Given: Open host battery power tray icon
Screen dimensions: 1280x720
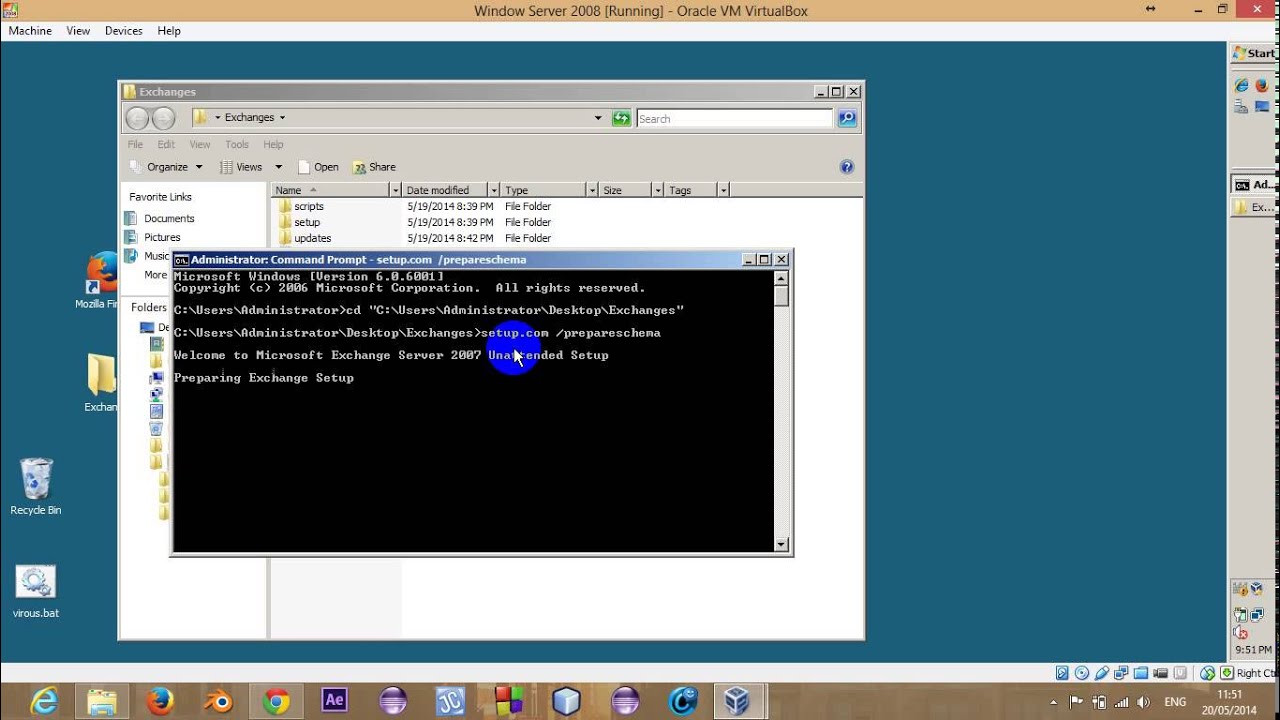Looking at the screenshot, I should tap(1099, 702).
